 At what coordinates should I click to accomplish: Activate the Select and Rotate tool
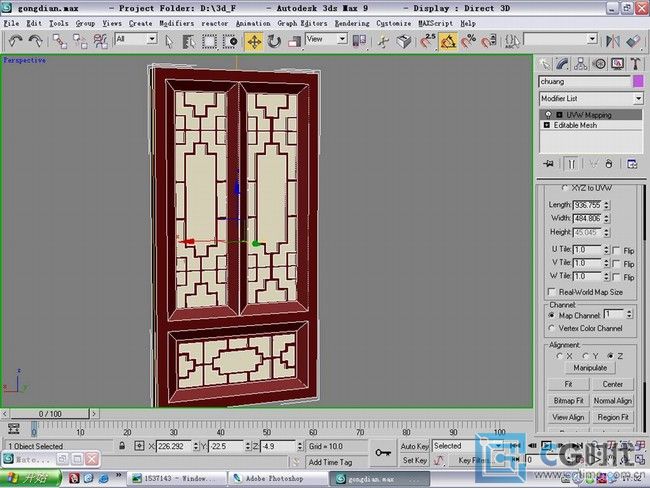pos(274,41)
